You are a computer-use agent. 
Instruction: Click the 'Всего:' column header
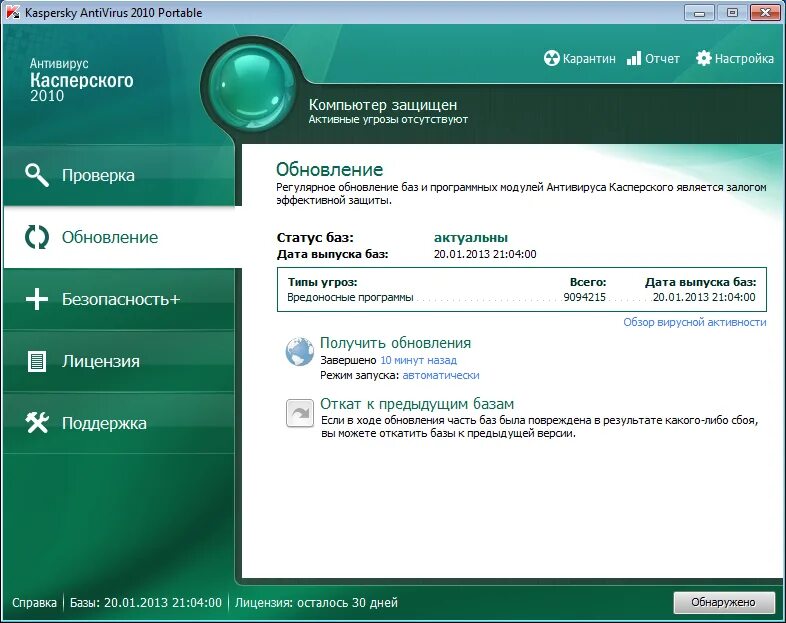(588, 282)
